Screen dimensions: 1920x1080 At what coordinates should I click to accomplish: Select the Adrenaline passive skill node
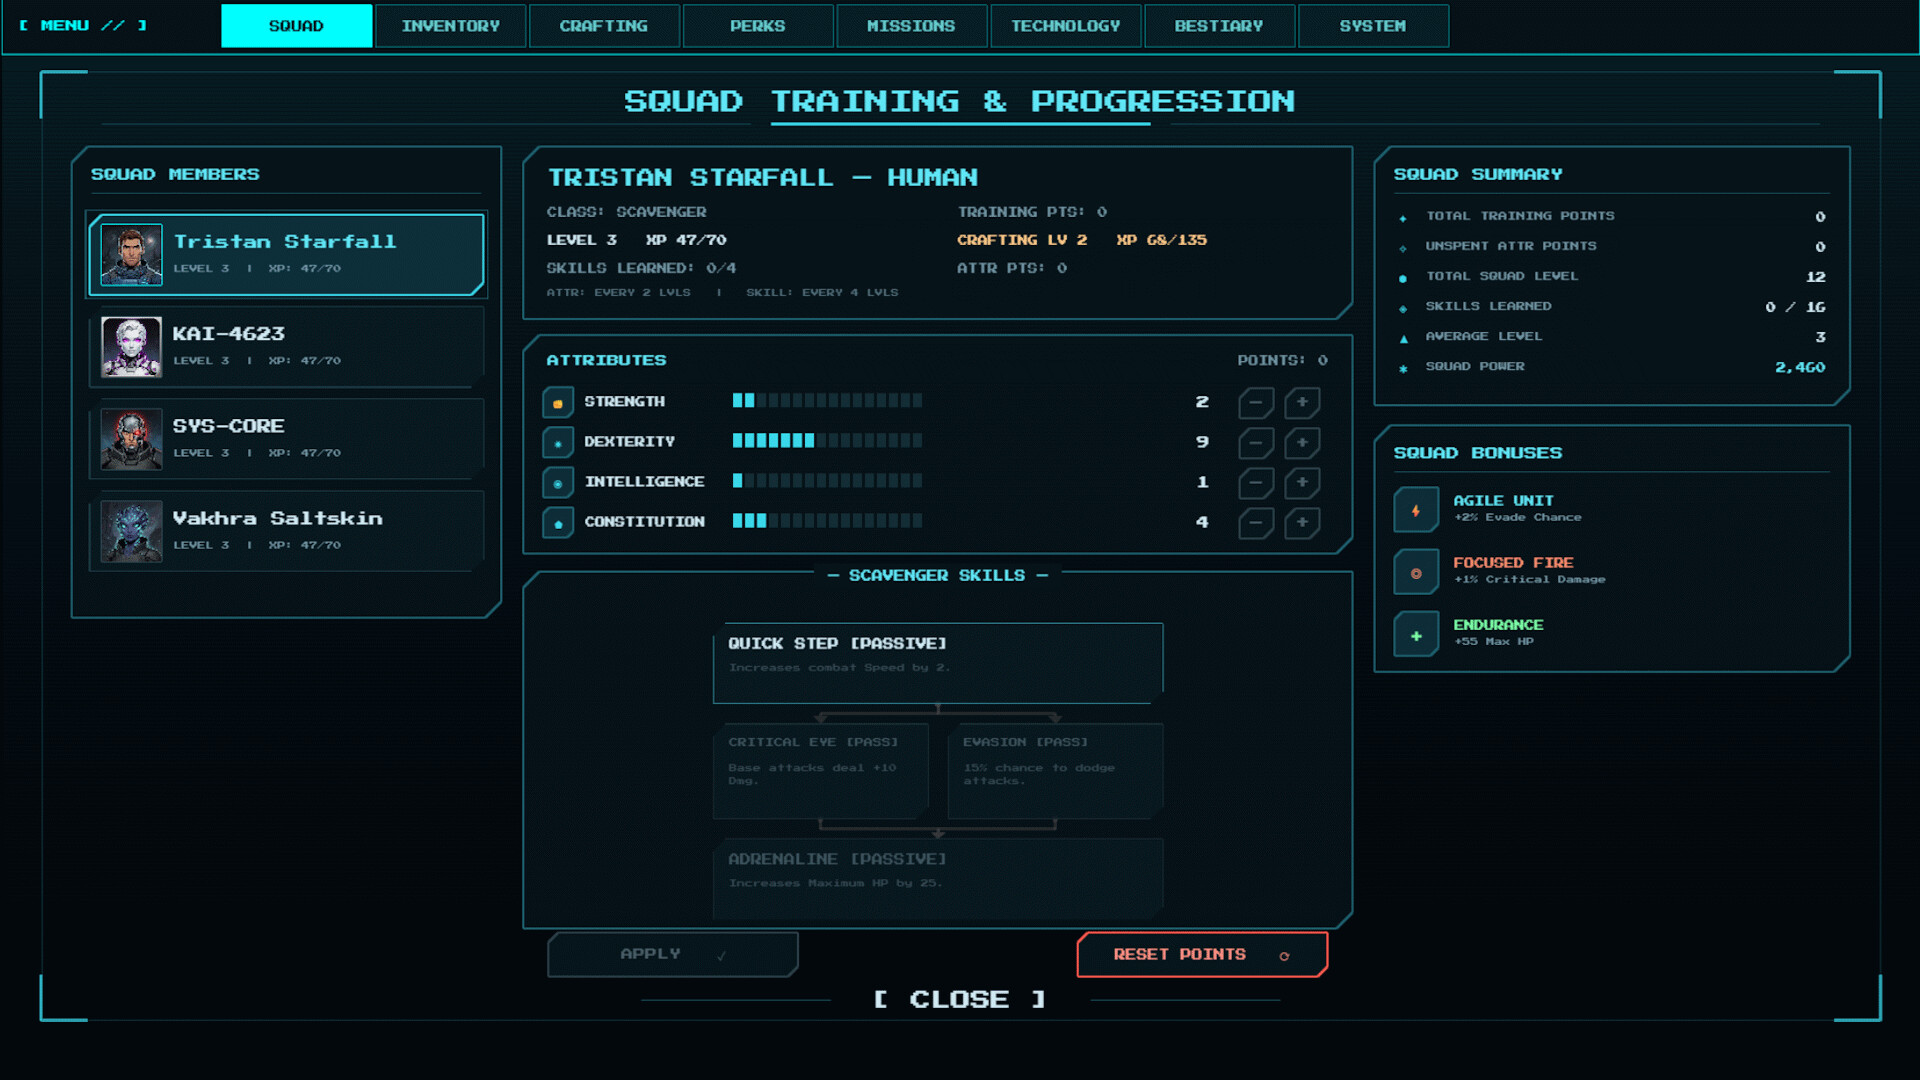[938, 879]
